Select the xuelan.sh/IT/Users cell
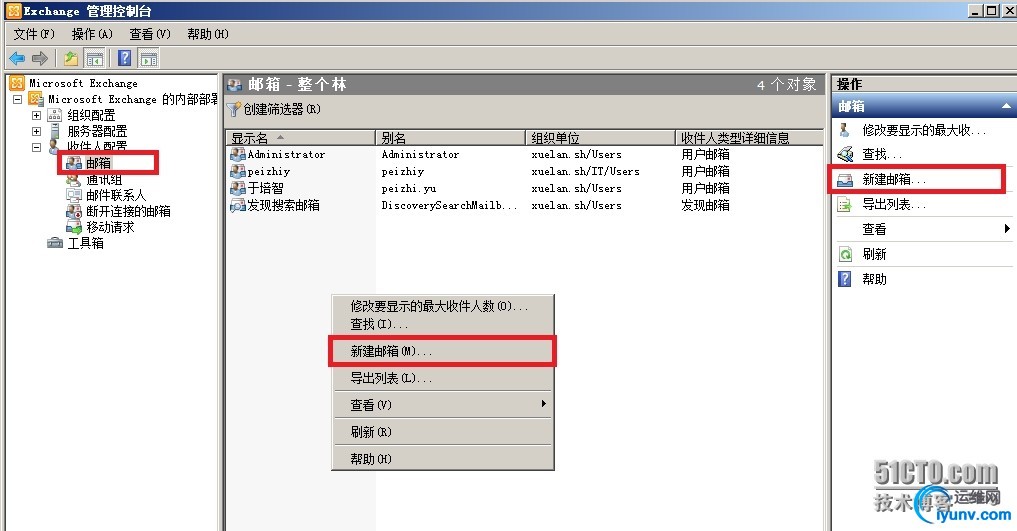Screen dimensions: 1017x531 tap(585, 171)
